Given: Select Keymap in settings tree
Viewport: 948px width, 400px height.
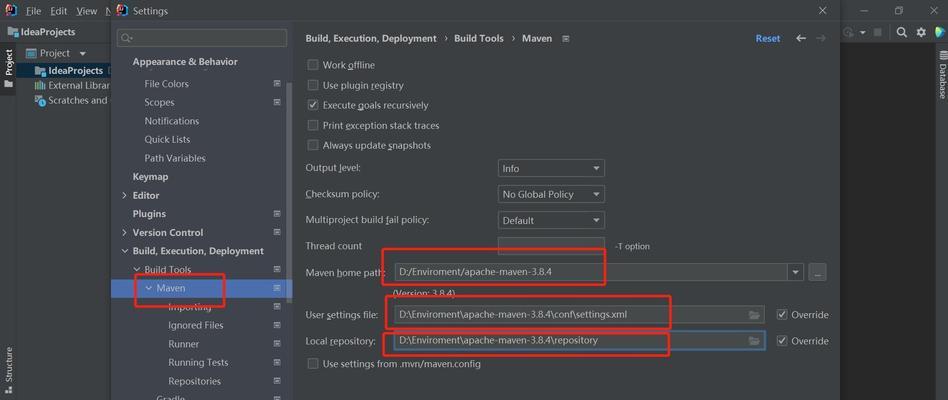Looking at the screenshot, I should [151, 176].
